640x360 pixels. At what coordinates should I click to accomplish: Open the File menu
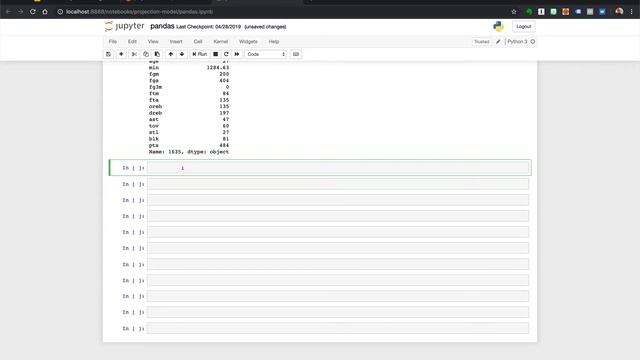coord(113,42)
